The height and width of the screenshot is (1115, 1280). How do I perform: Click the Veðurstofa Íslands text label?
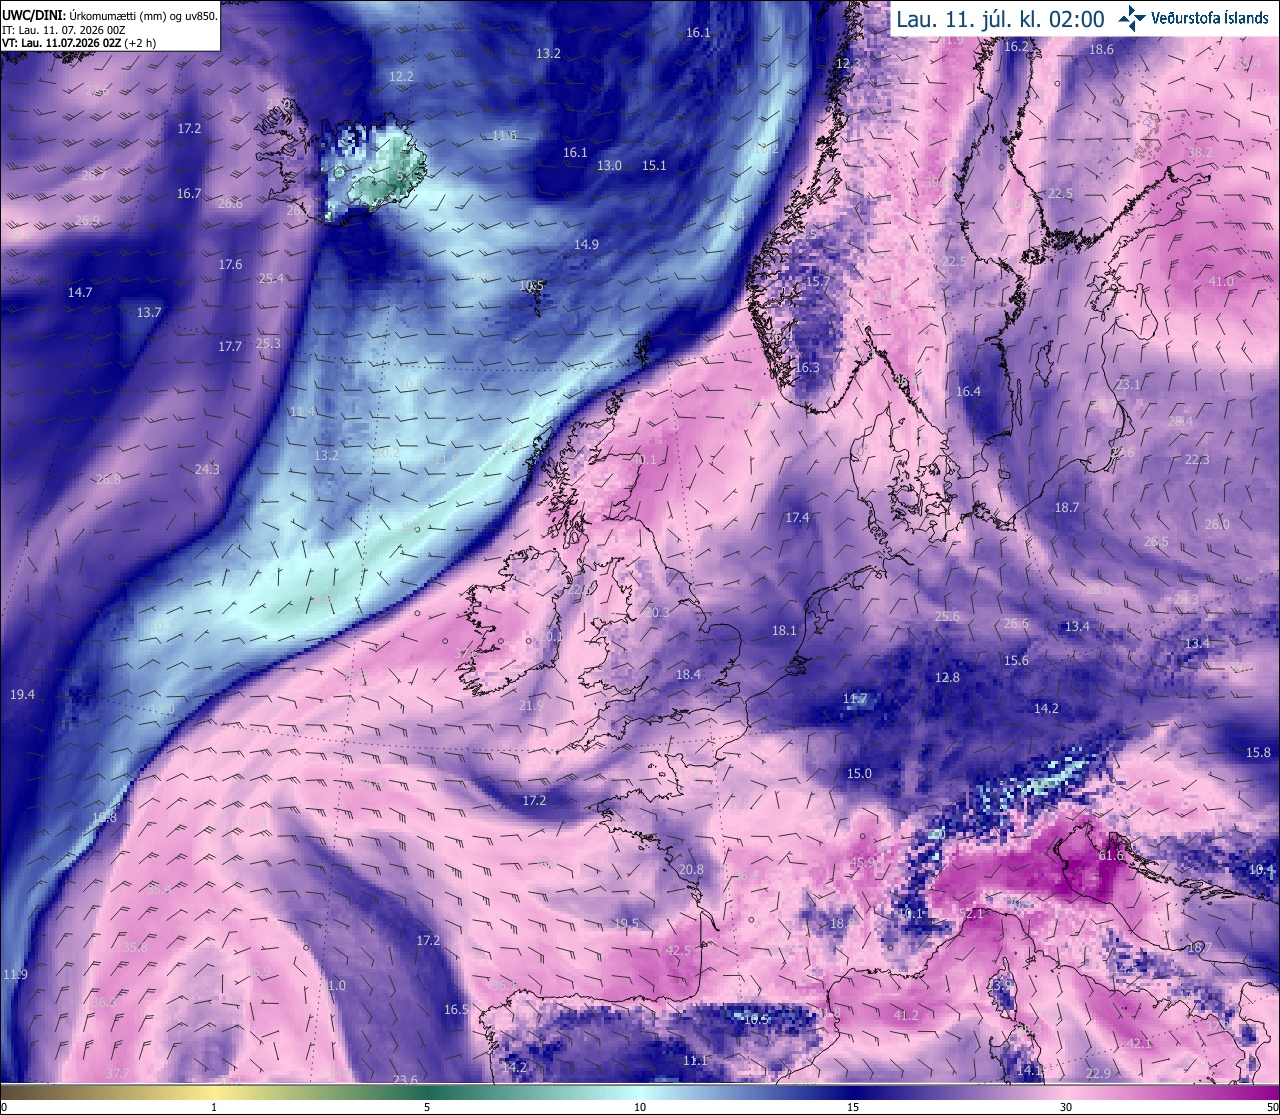point(1210,18)
